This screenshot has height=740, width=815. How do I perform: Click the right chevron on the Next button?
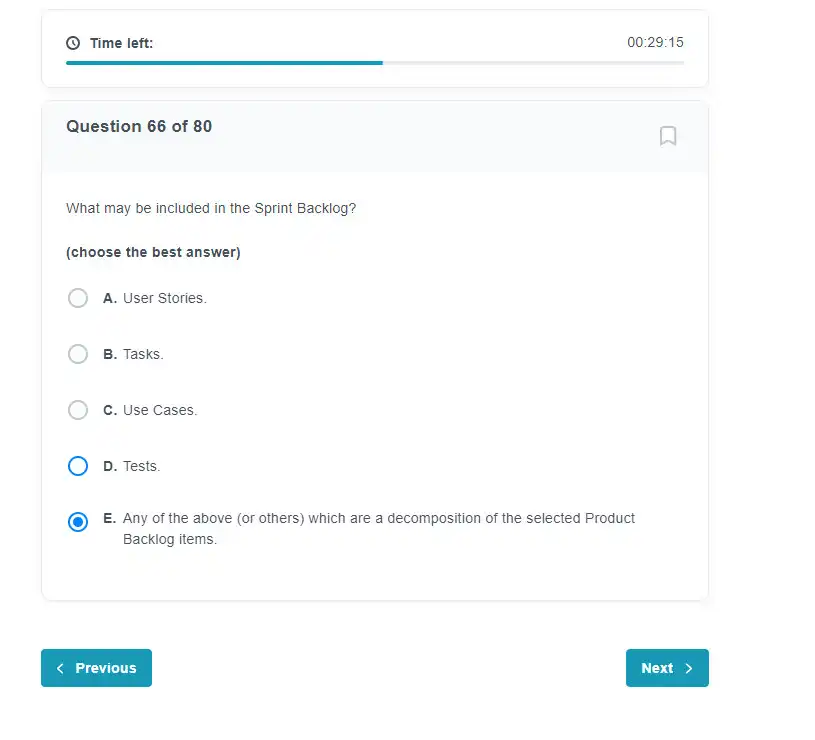click(x=689, y=668)
